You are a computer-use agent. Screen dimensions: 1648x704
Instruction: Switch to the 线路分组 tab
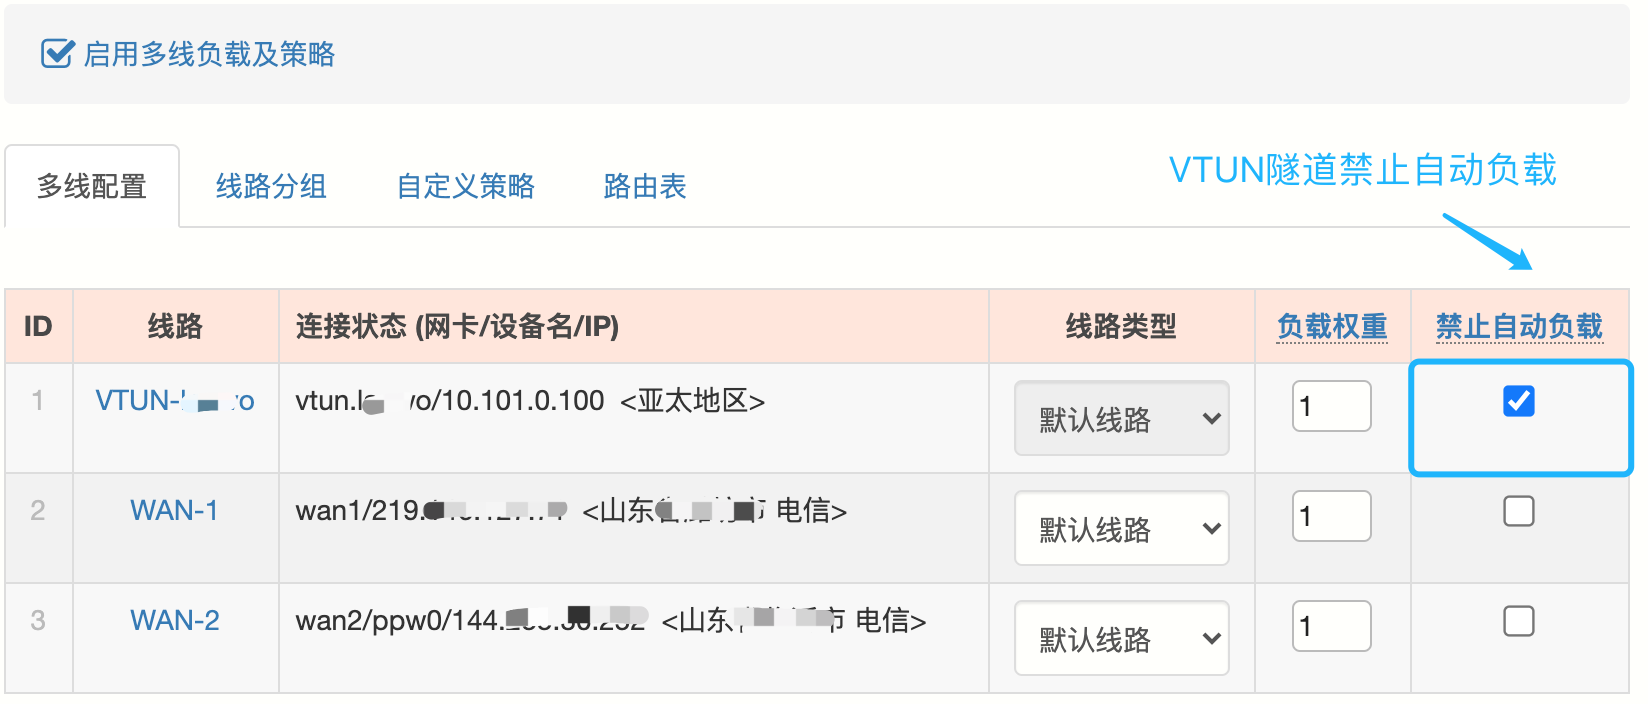(271, 187)
